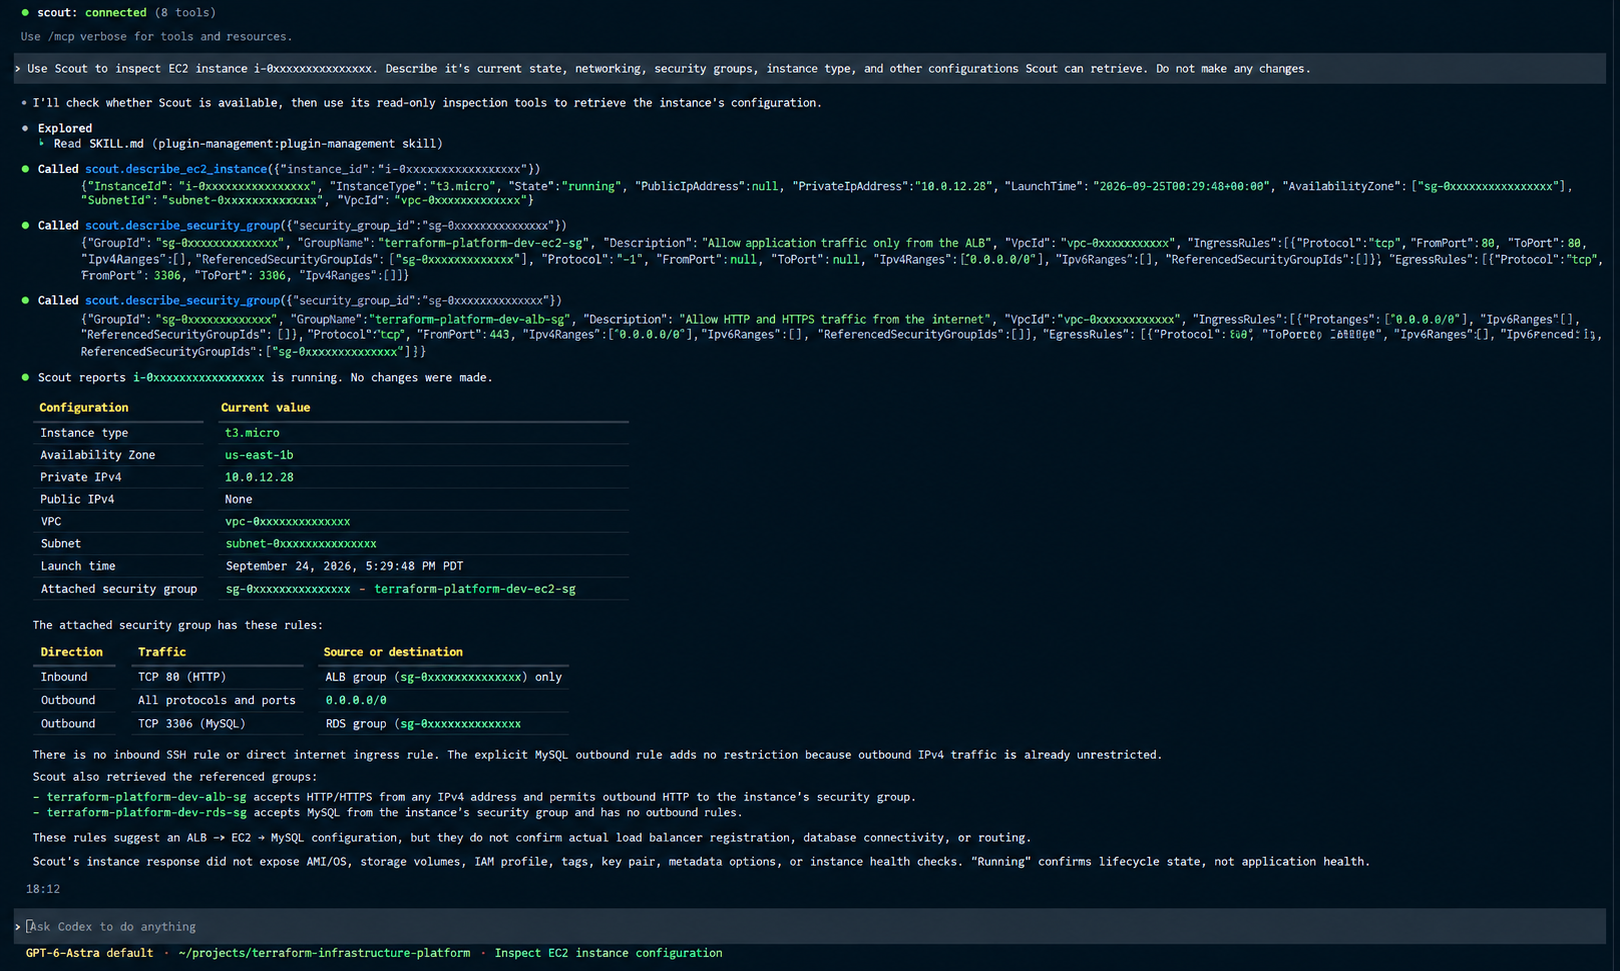Click the 'Ask Codex to do anything' input

(810, 926)
